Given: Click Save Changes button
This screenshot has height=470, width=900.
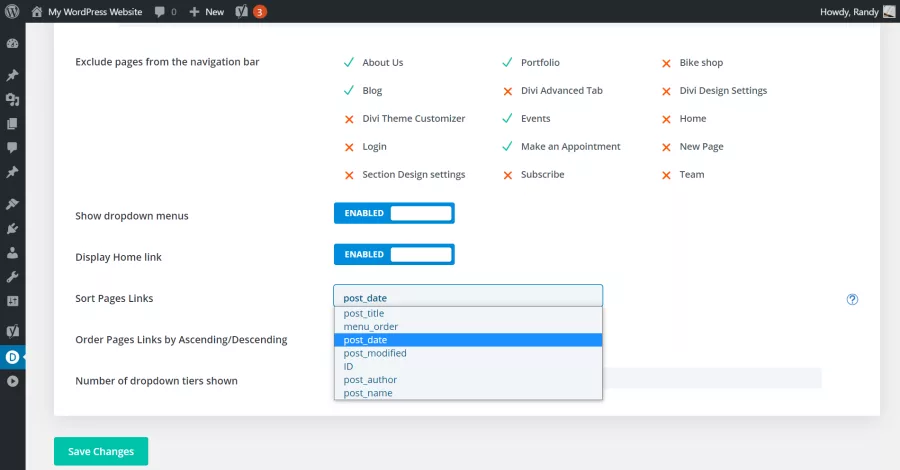Looking at the screenshot, I should click(x=101, y=451).
